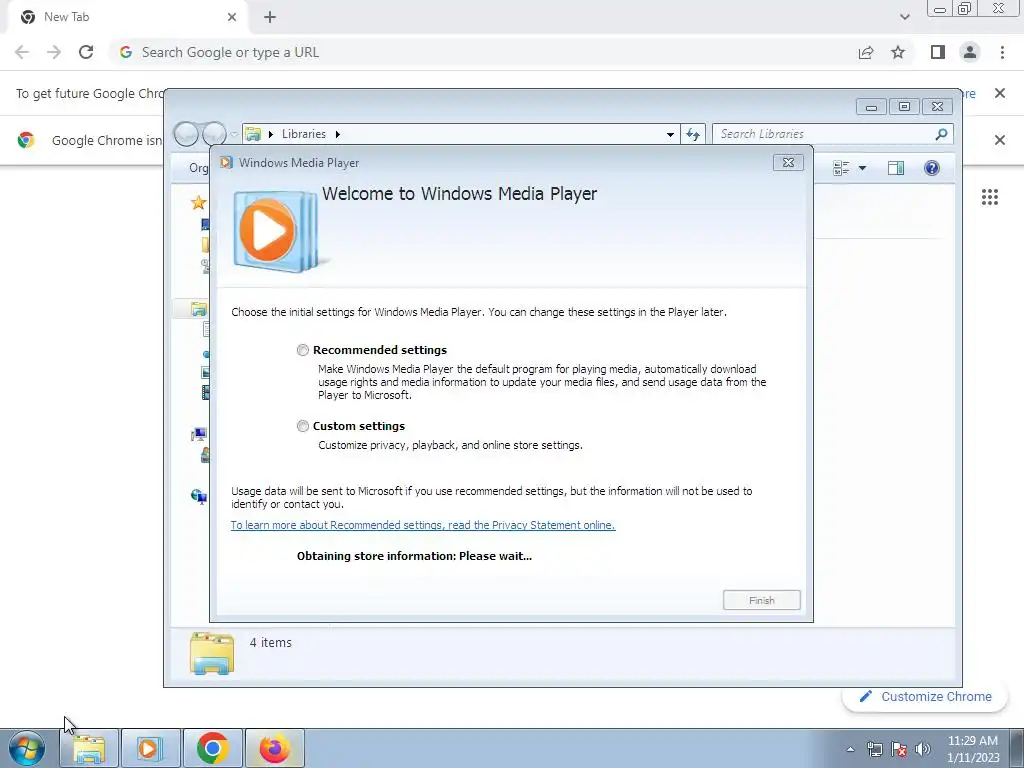Click the Windows Media Player taskbar icon
This screenshot has width=1024, height=768.
click(150, 748)
